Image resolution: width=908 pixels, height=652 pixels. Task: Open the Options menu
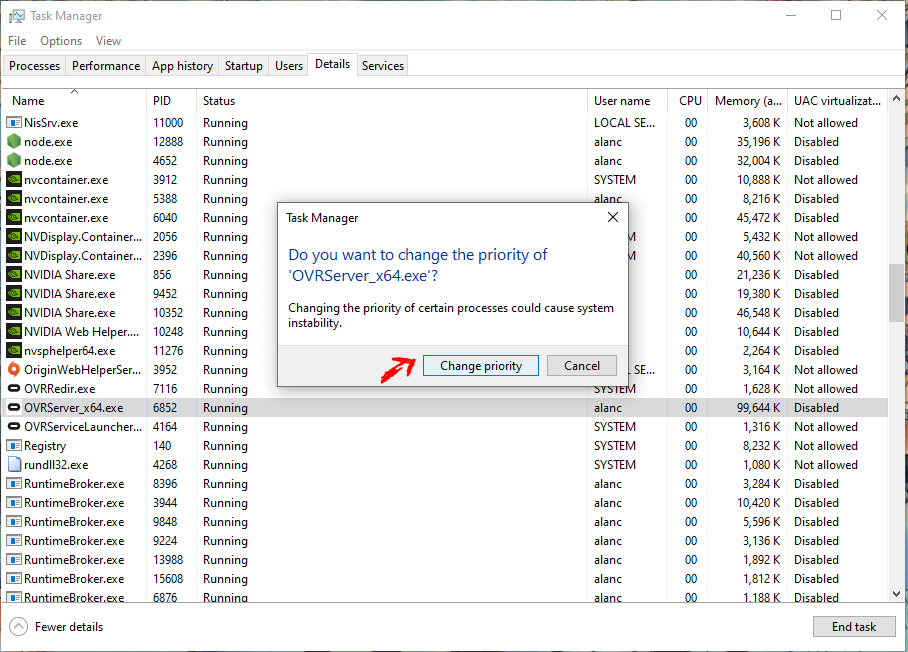[x=61, y=41]
